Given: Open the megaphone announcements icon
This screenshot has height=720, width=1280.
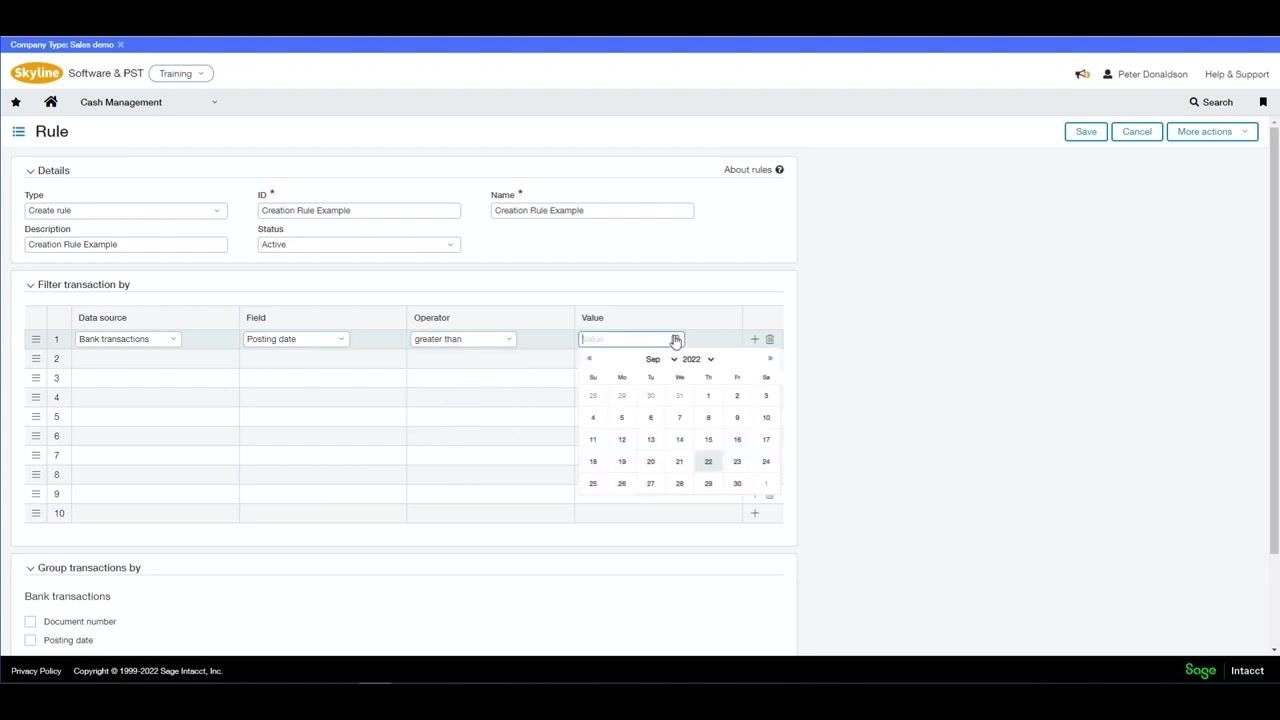Looking at the screenshot, I should (1082, 74).
